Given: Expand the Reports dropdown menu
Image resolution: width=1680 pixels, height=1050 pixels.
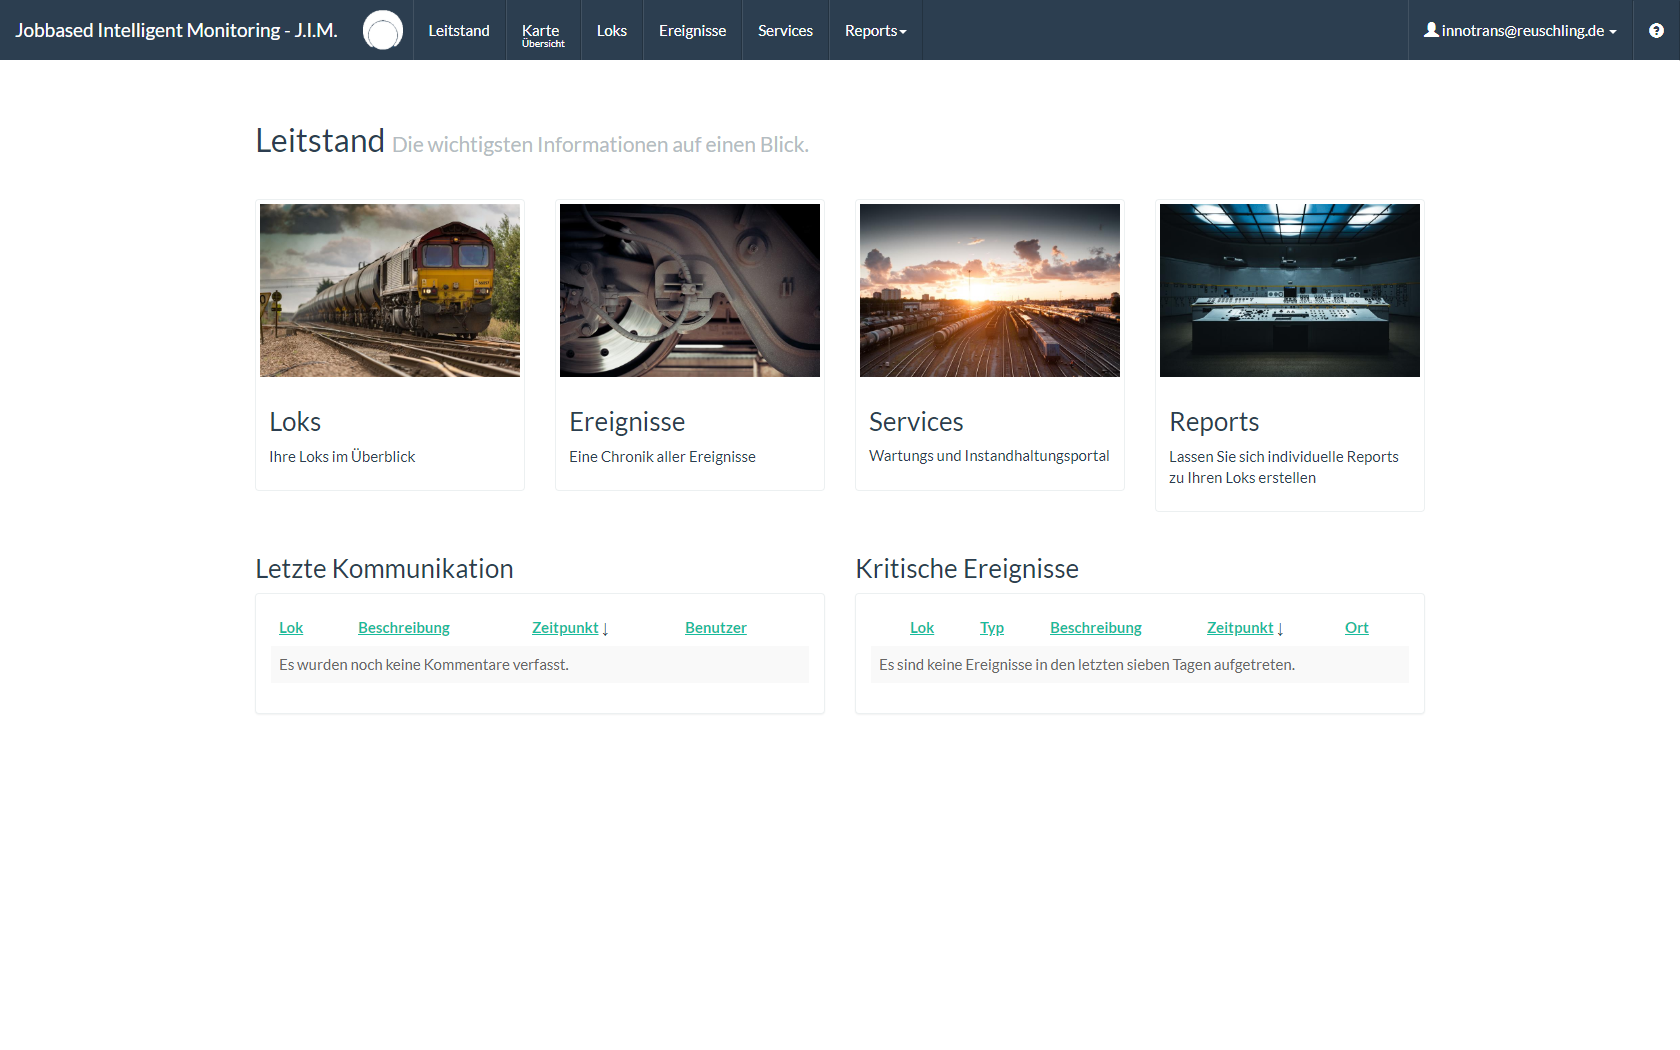Looking at the screenshot, I should [875, 30].
